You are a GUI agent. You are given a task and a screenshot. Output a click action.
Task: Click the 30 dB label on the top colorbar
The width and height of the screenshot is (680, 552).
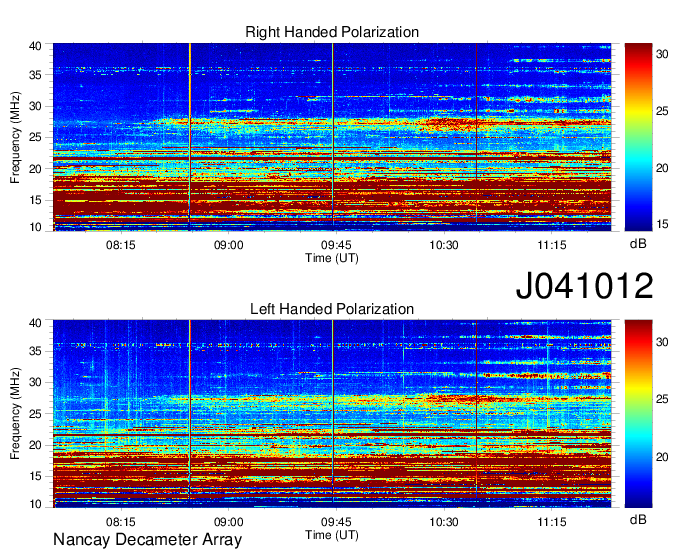(x=662, y=54)
